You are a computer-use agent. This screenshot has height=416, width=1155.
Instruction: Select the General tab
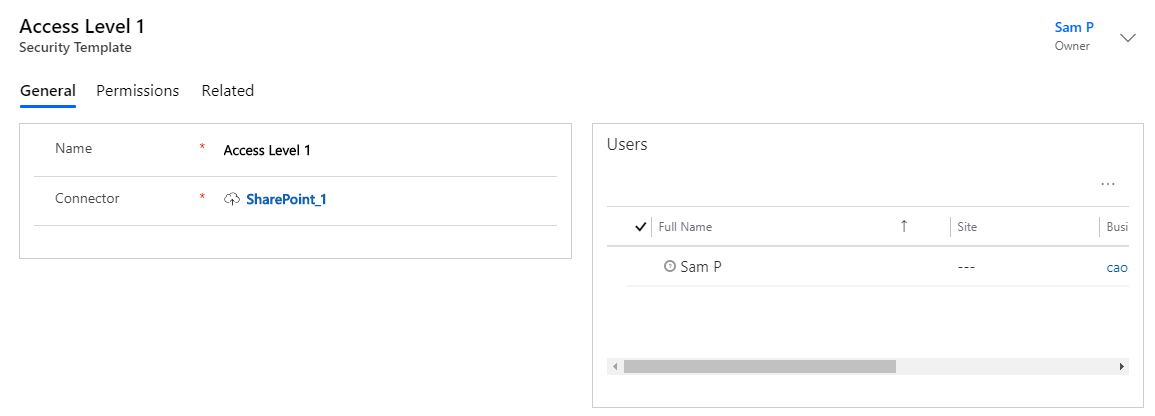[48, 91]
